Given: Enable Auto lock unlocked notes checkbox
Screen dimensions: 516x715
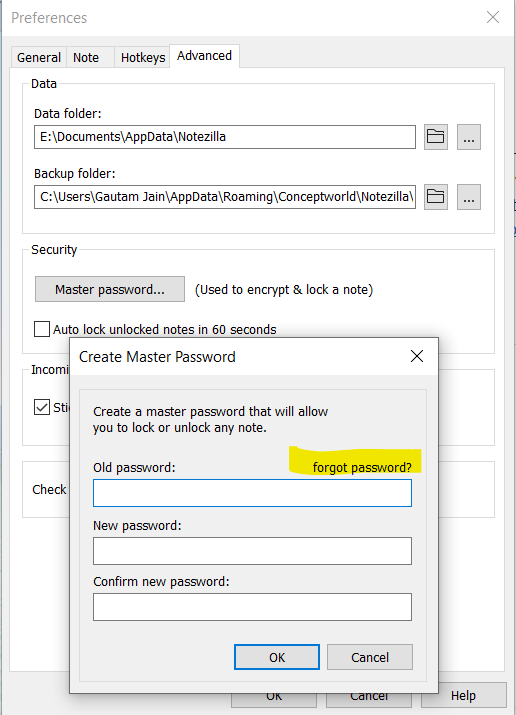Looking at the screenshot, I should (x=42, y=329).
